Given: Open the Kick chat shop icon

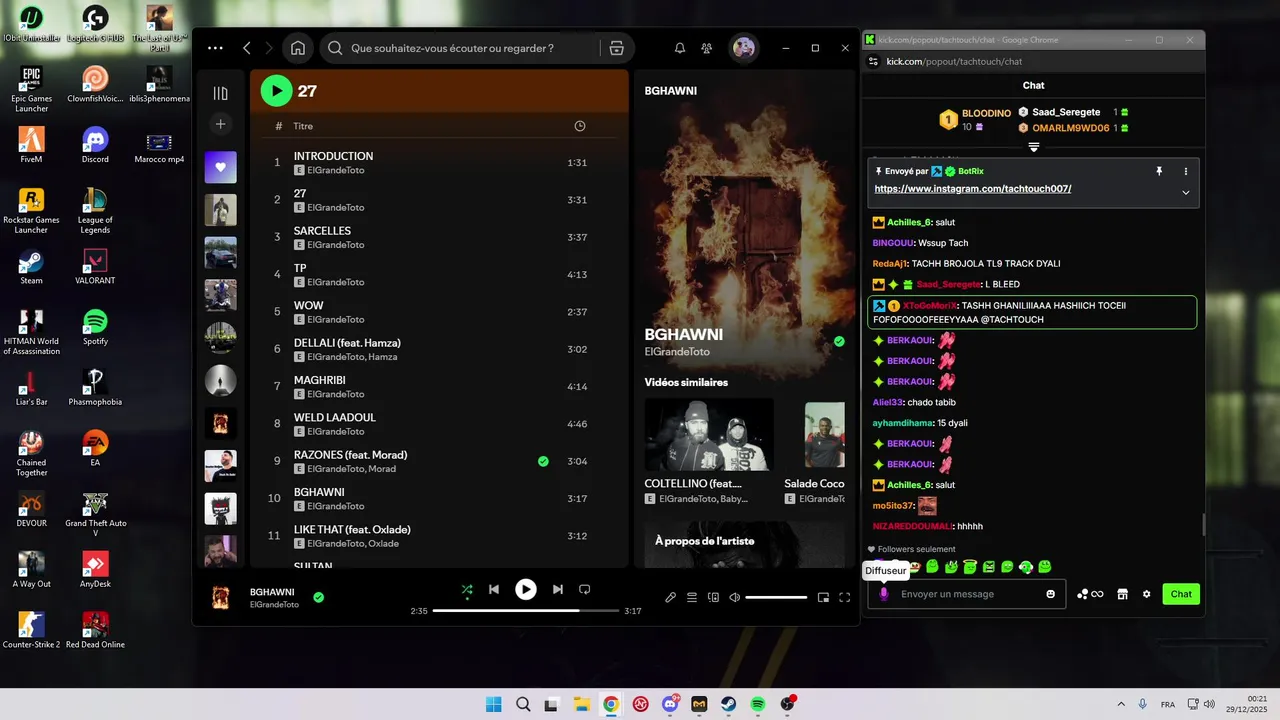Looking at the screenshot, I should click(1122, 594).
